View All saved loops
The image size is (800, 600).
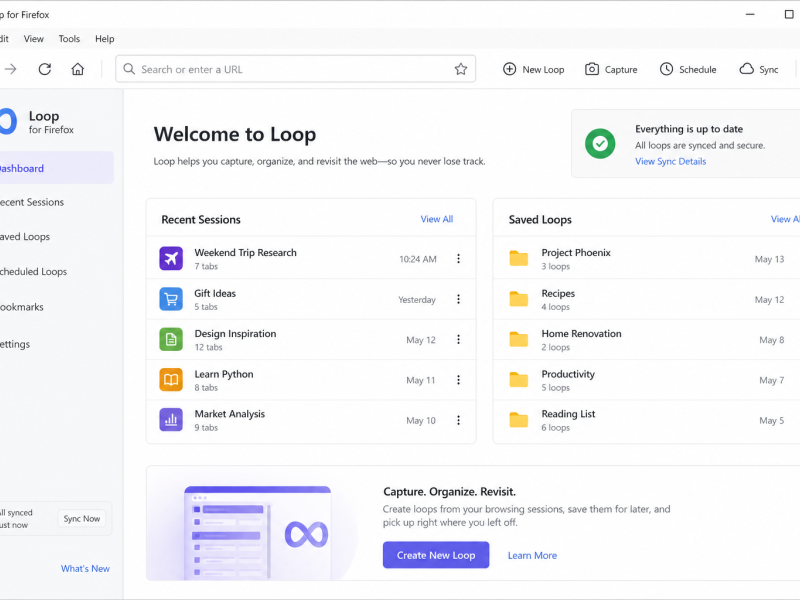click(785, 219)
